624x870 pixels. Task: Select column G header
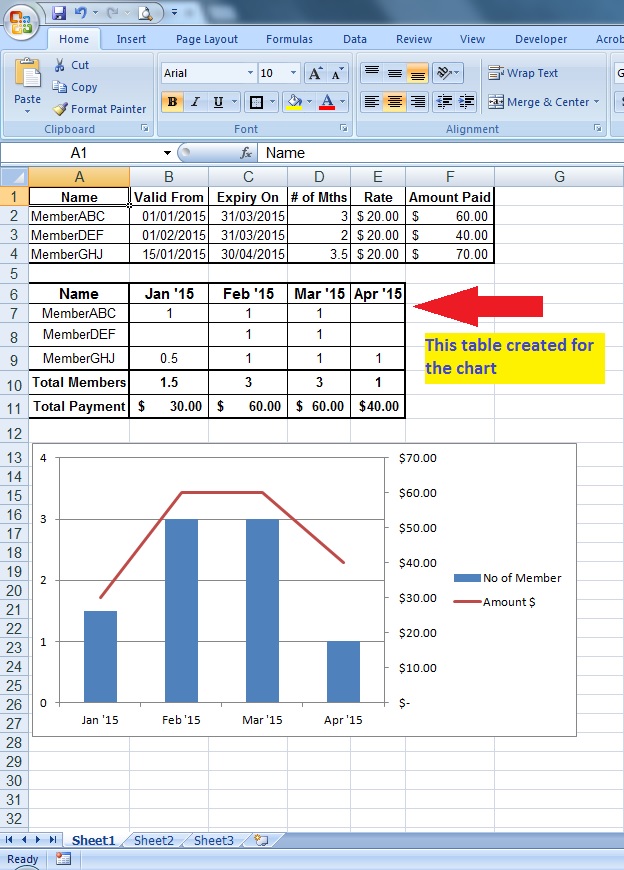point(559,177)
